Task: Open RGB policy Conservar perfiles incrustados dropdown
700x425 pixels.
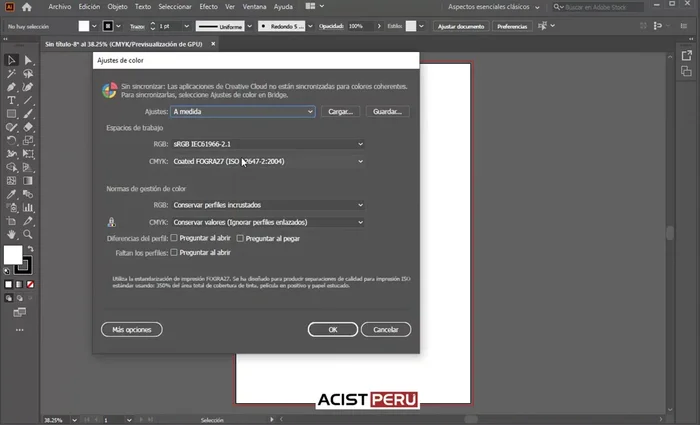Action: pos(268,205)
